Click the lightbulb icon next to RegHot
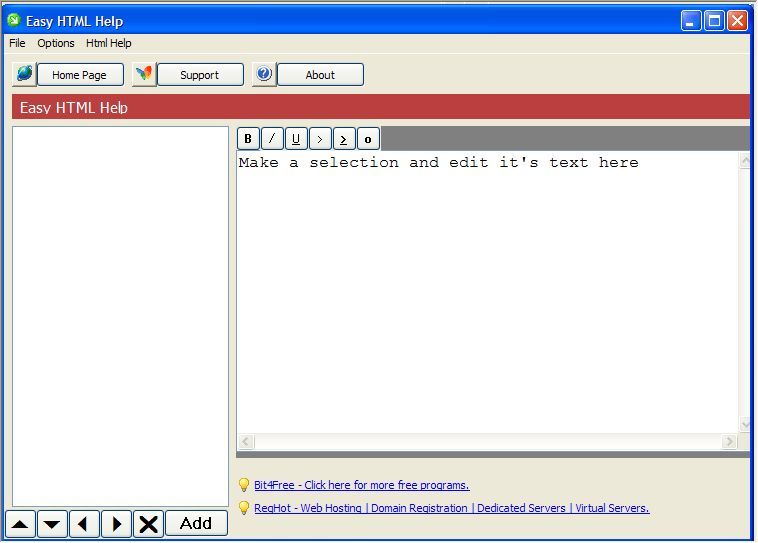Screen dimensions: 758x543 click(244, 508)
